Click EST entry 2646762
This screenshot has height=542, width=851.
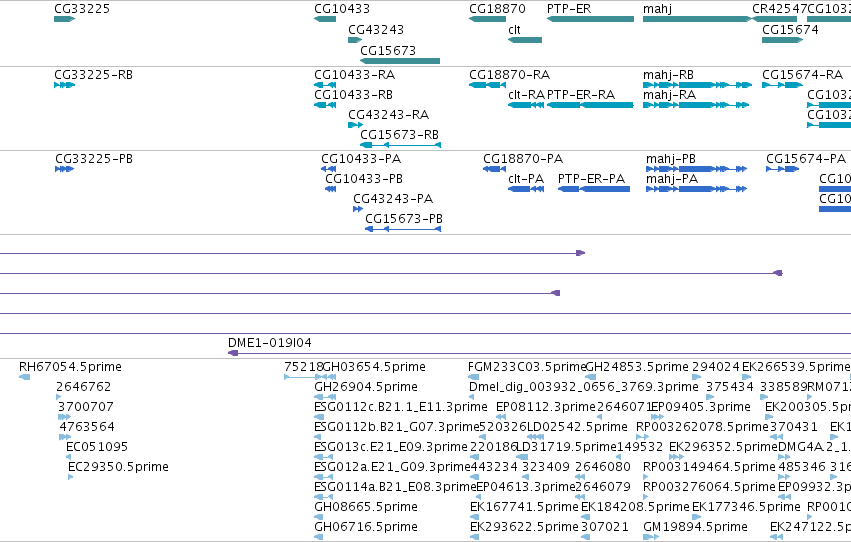pyautogui.click(x=84, y=386)
